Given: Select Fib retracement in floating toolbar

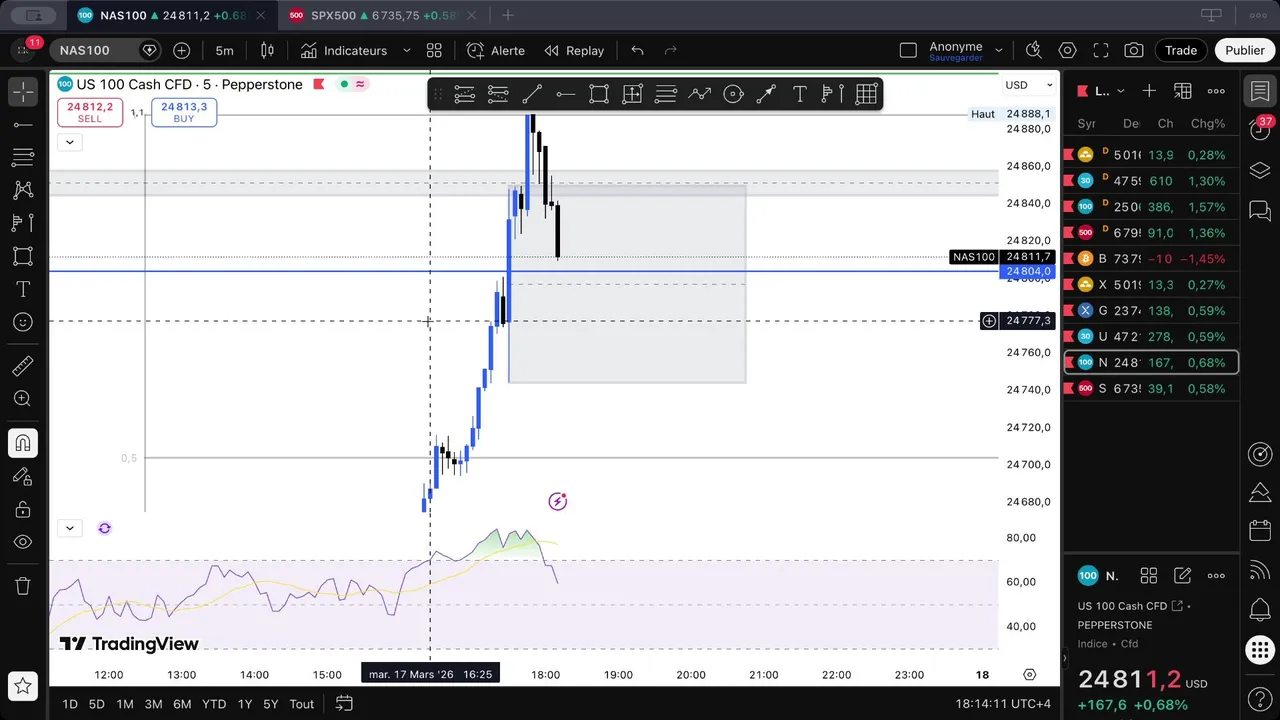Looking at the screenshot, I should [666, 94].
